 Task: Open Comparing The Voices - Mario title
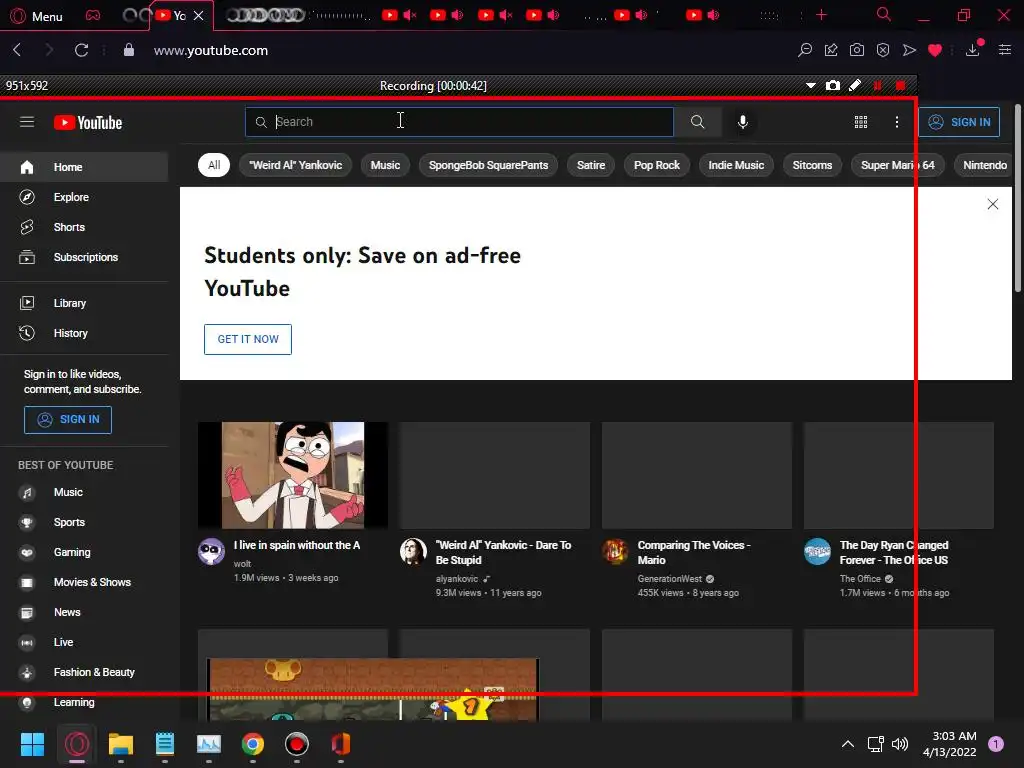(x=694, y=552)
